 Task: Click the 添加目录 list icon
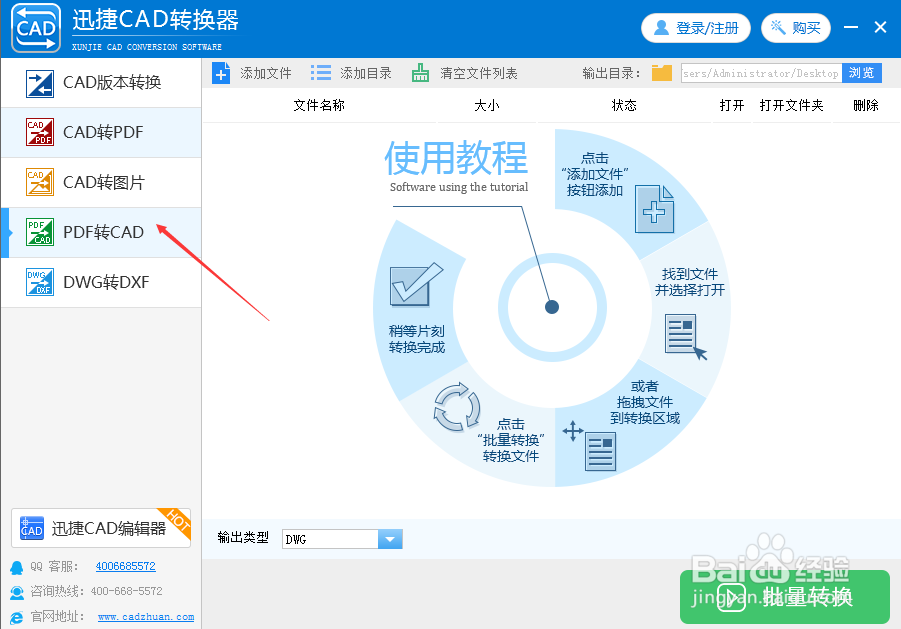point(322,72)
